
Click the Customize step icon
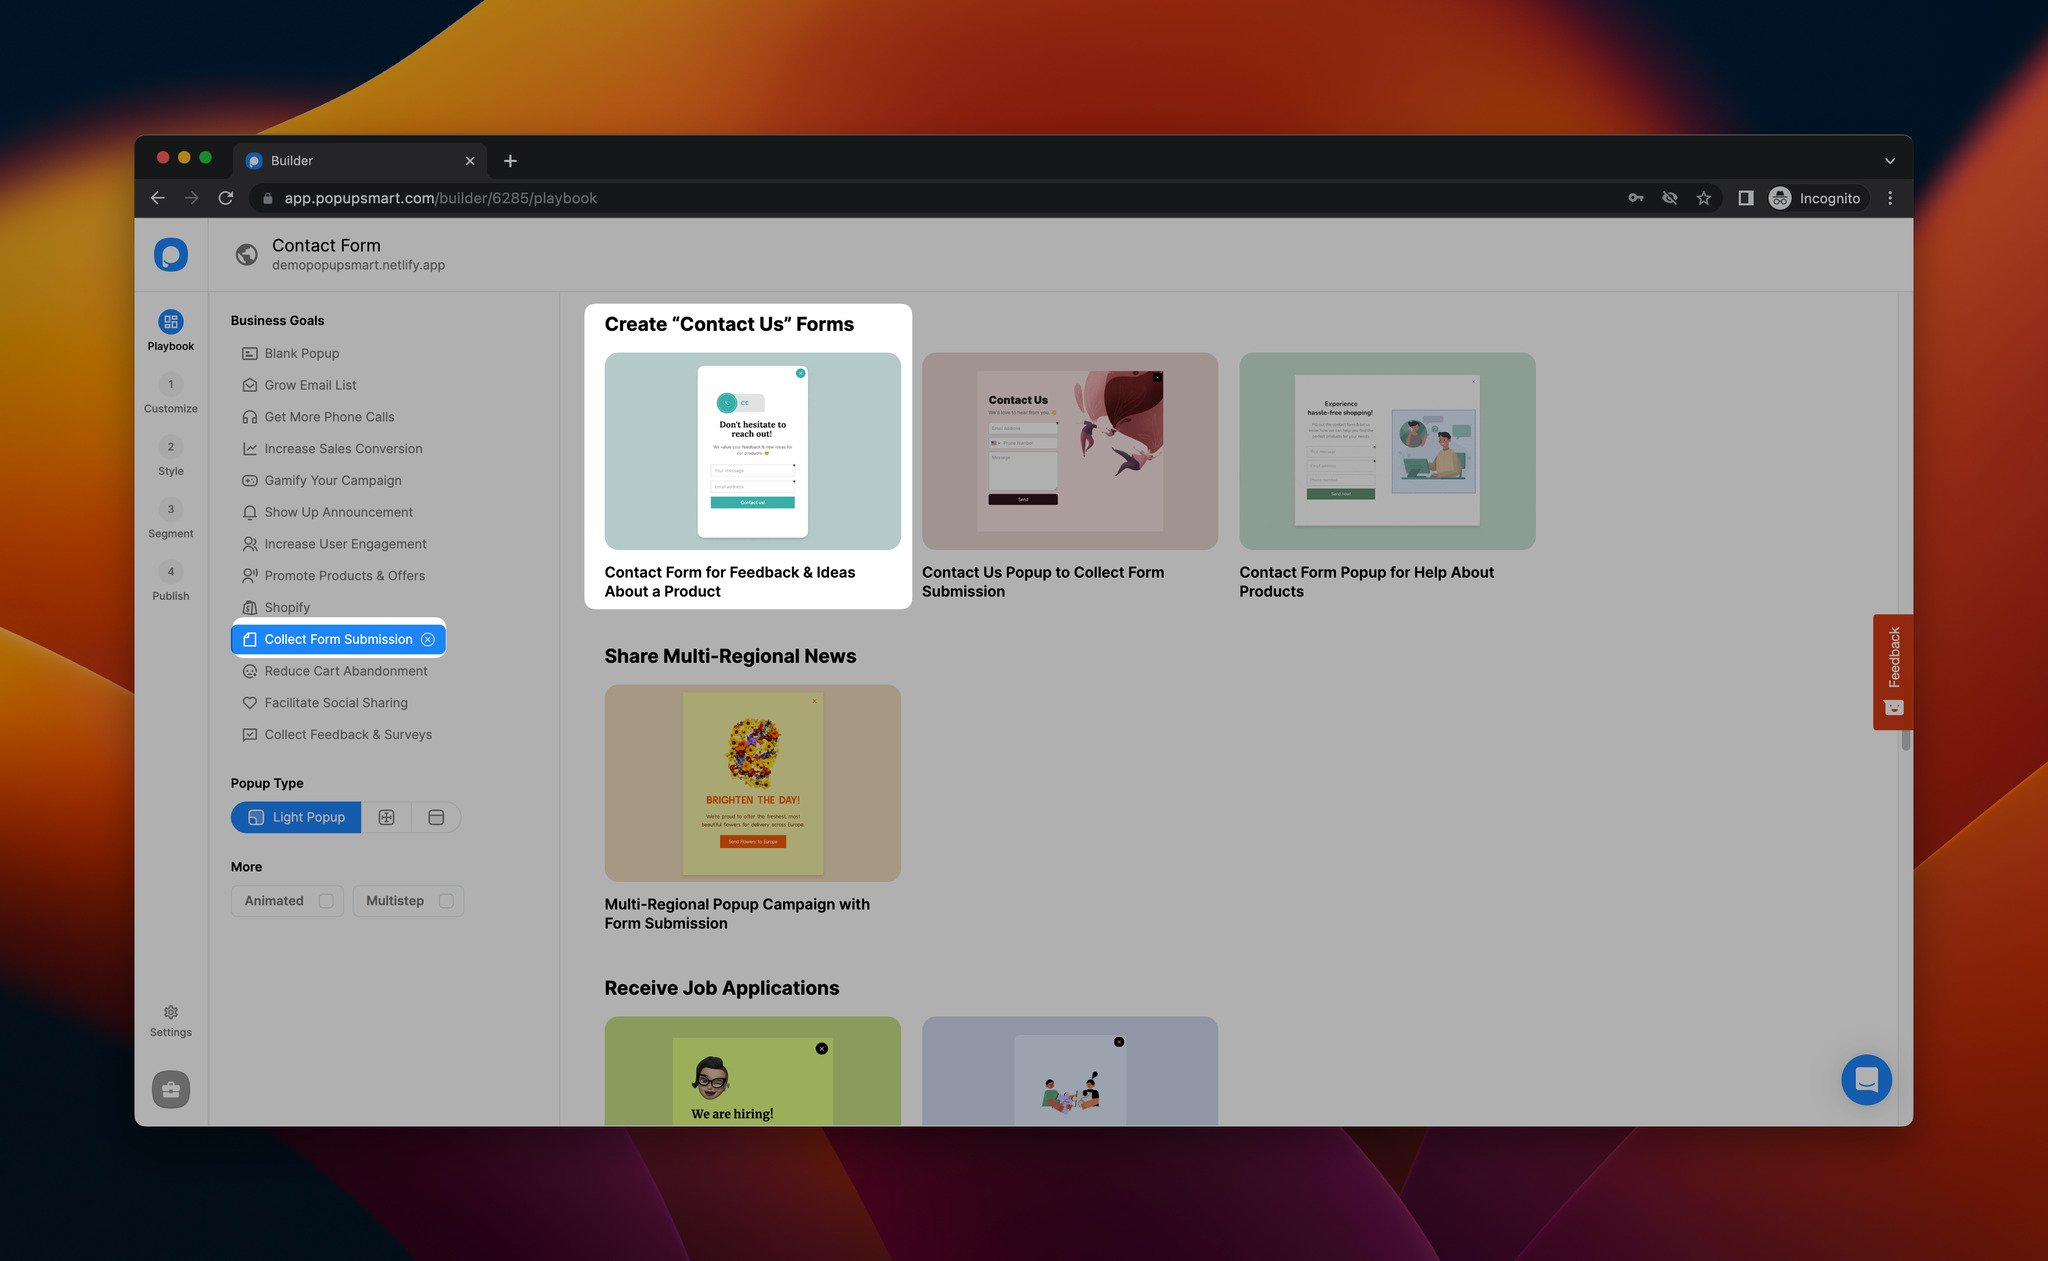click(x=170, y=383)
